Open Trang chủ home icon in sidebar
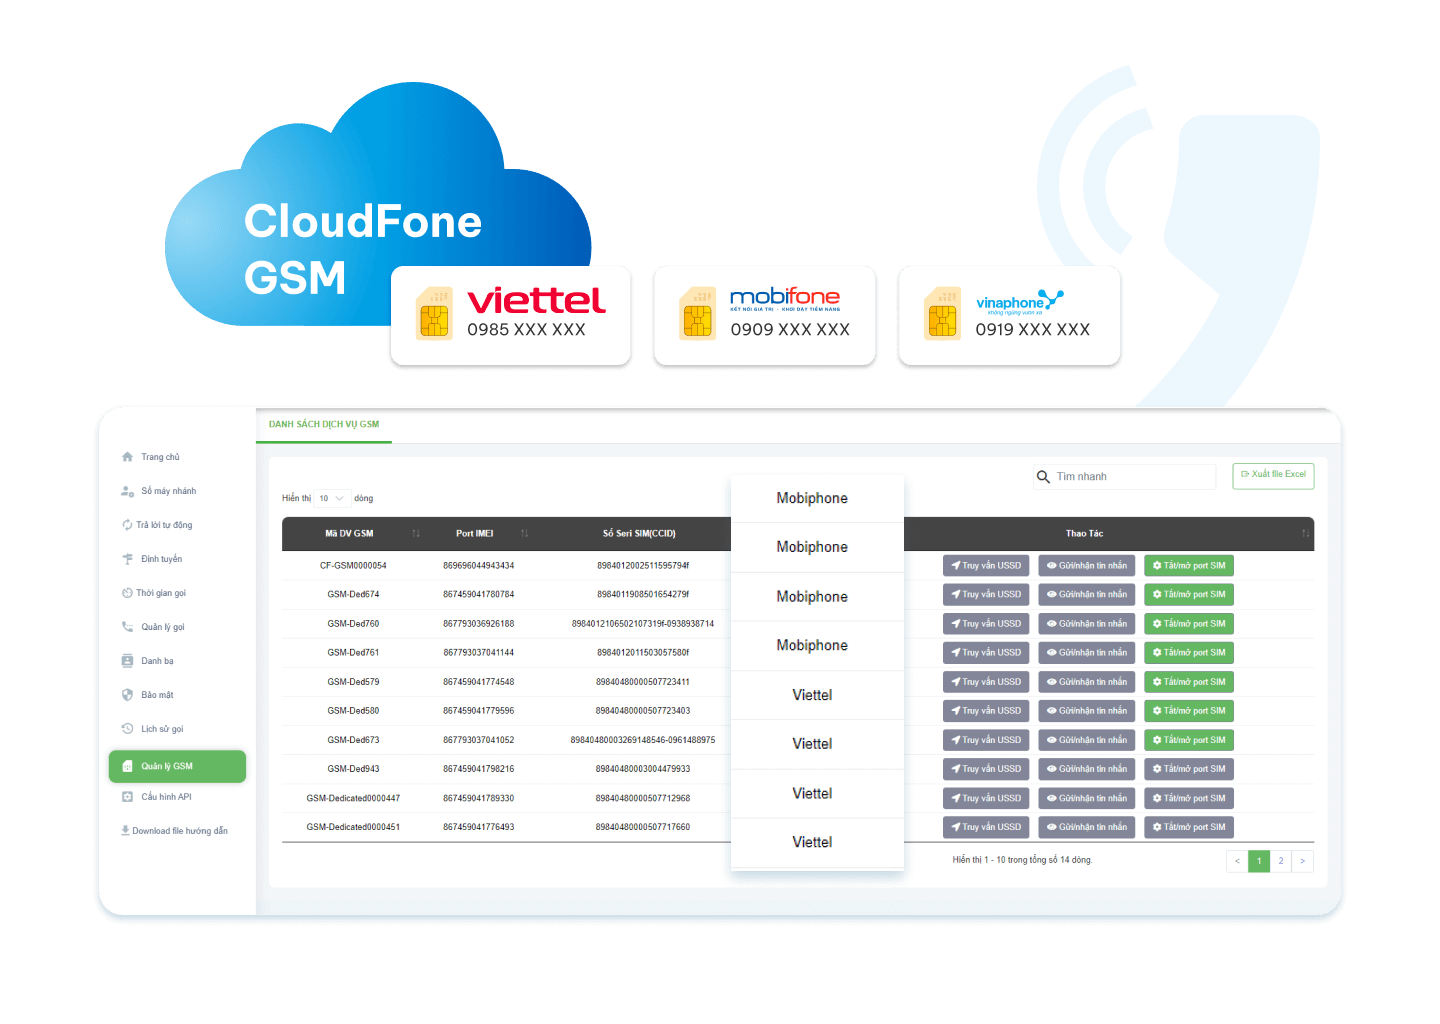This screenshot has width=1440, height=1024. [127, 457]
